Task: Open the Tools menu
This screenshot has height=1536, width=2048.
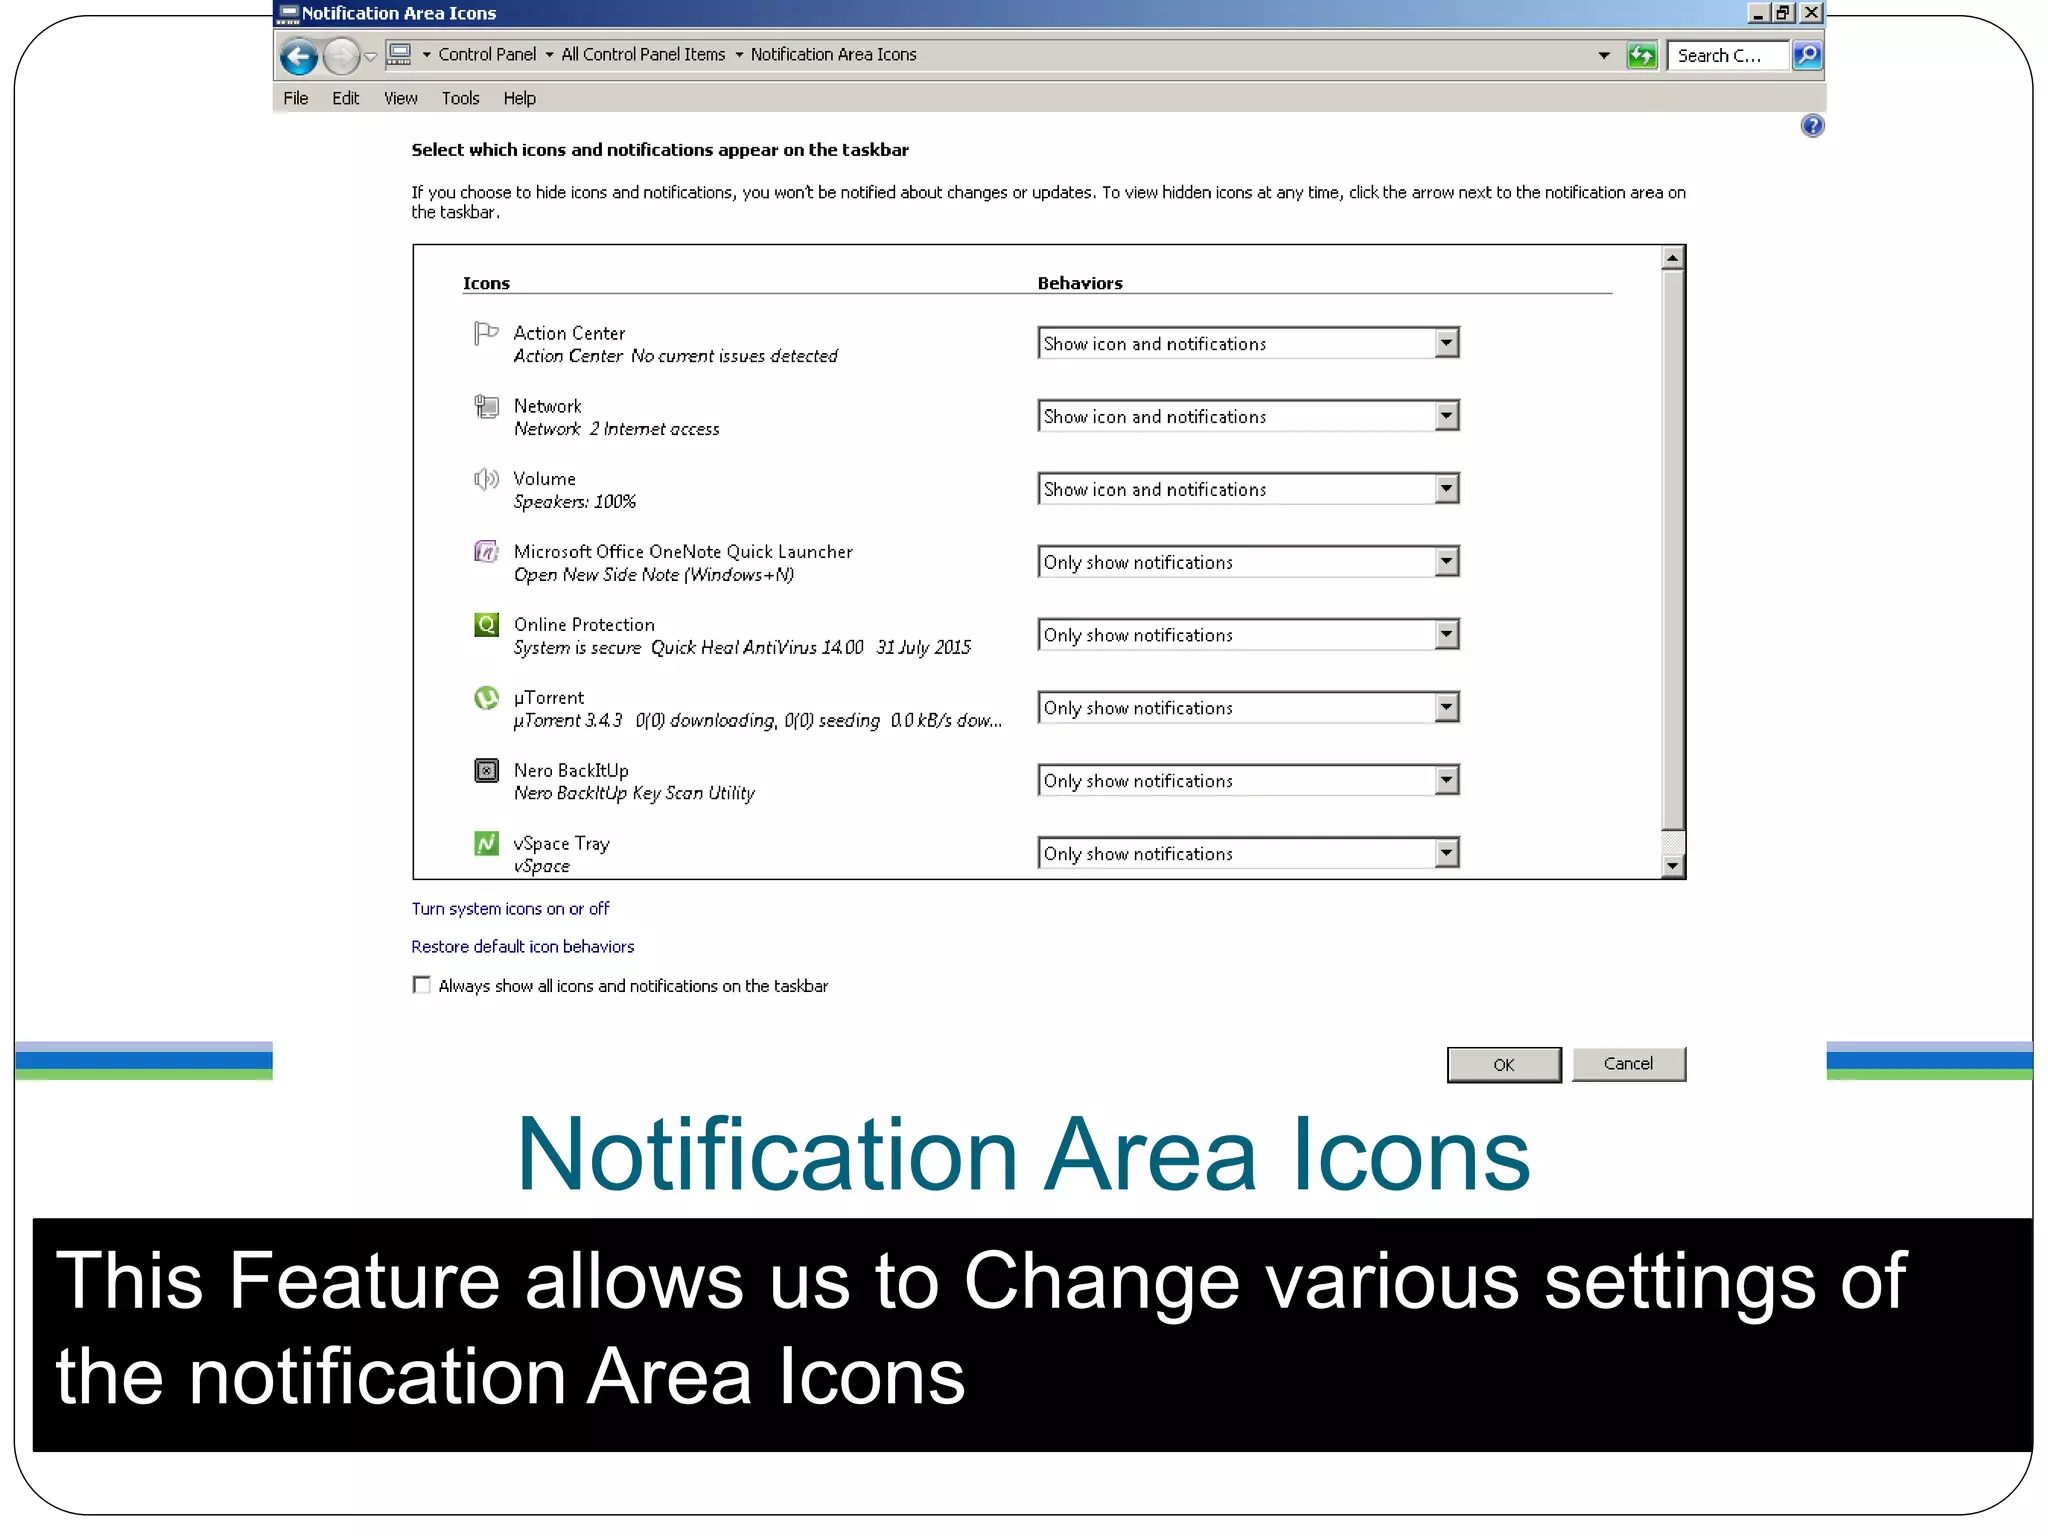Action: pos(460,98)
